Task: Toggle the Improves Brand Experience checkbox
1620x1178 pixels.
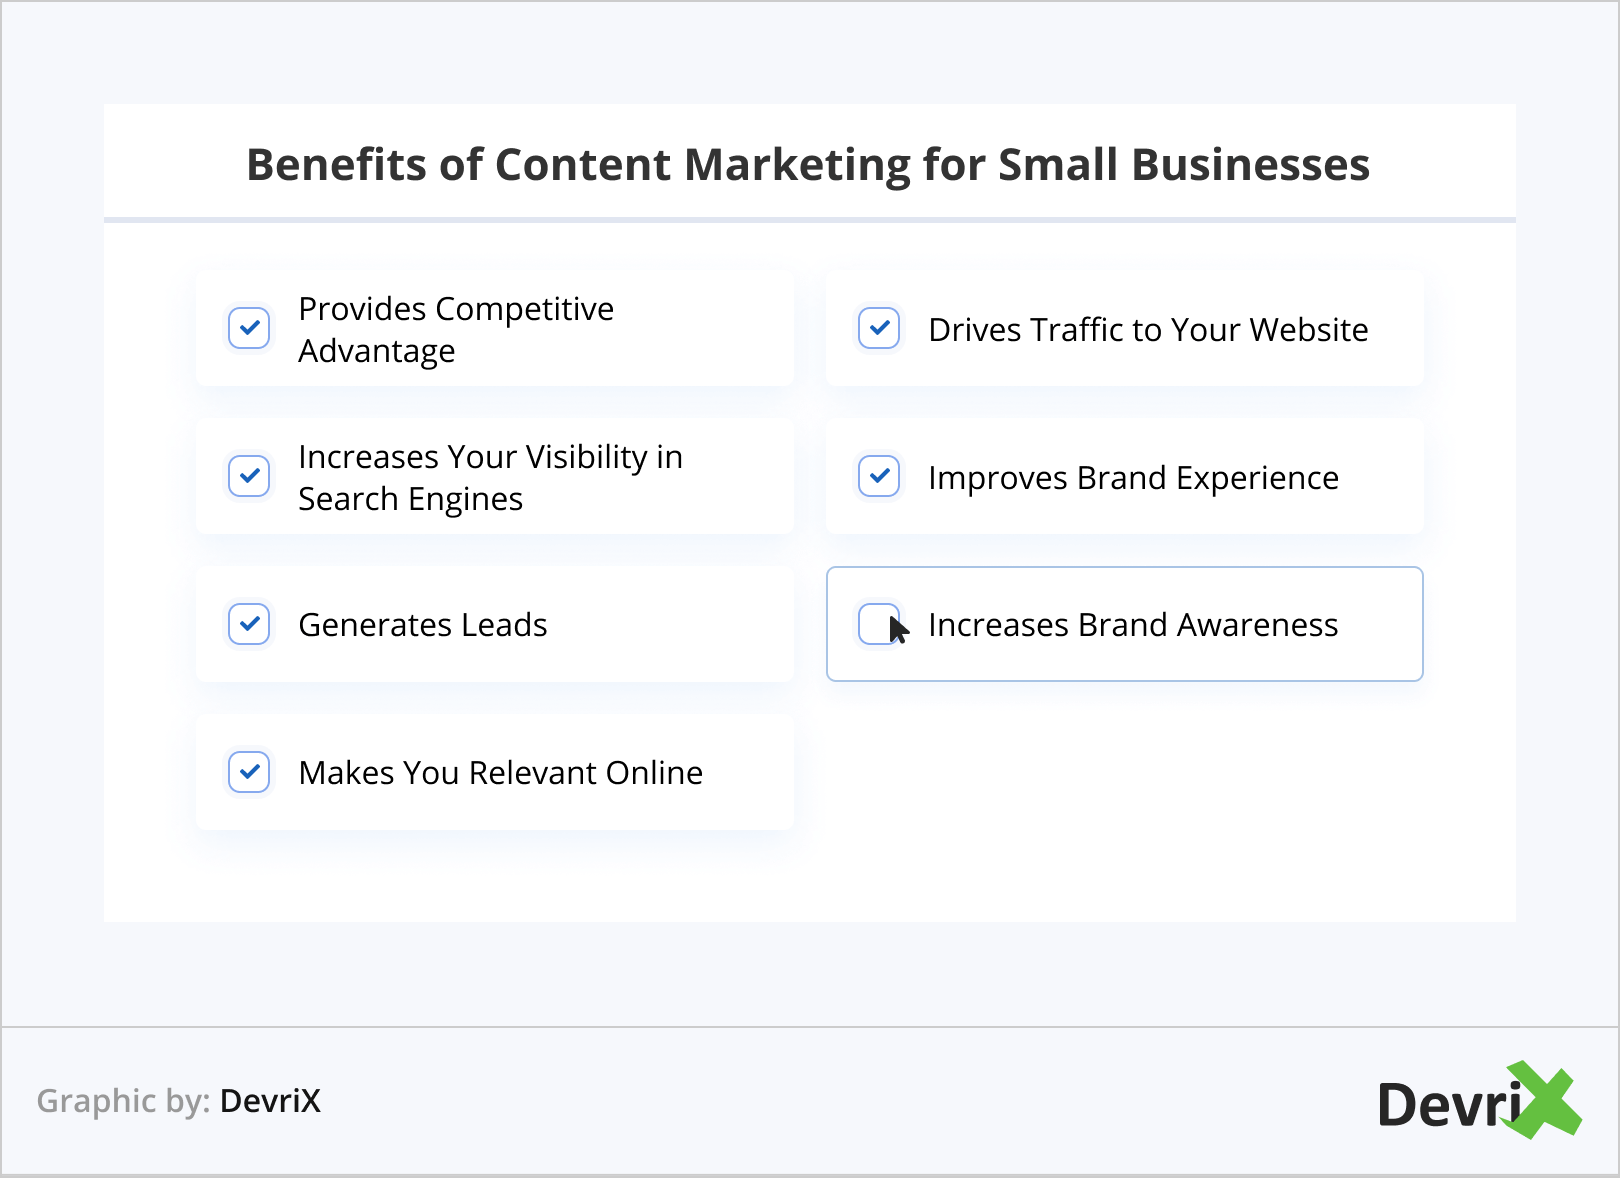Action: pos(879,476)
